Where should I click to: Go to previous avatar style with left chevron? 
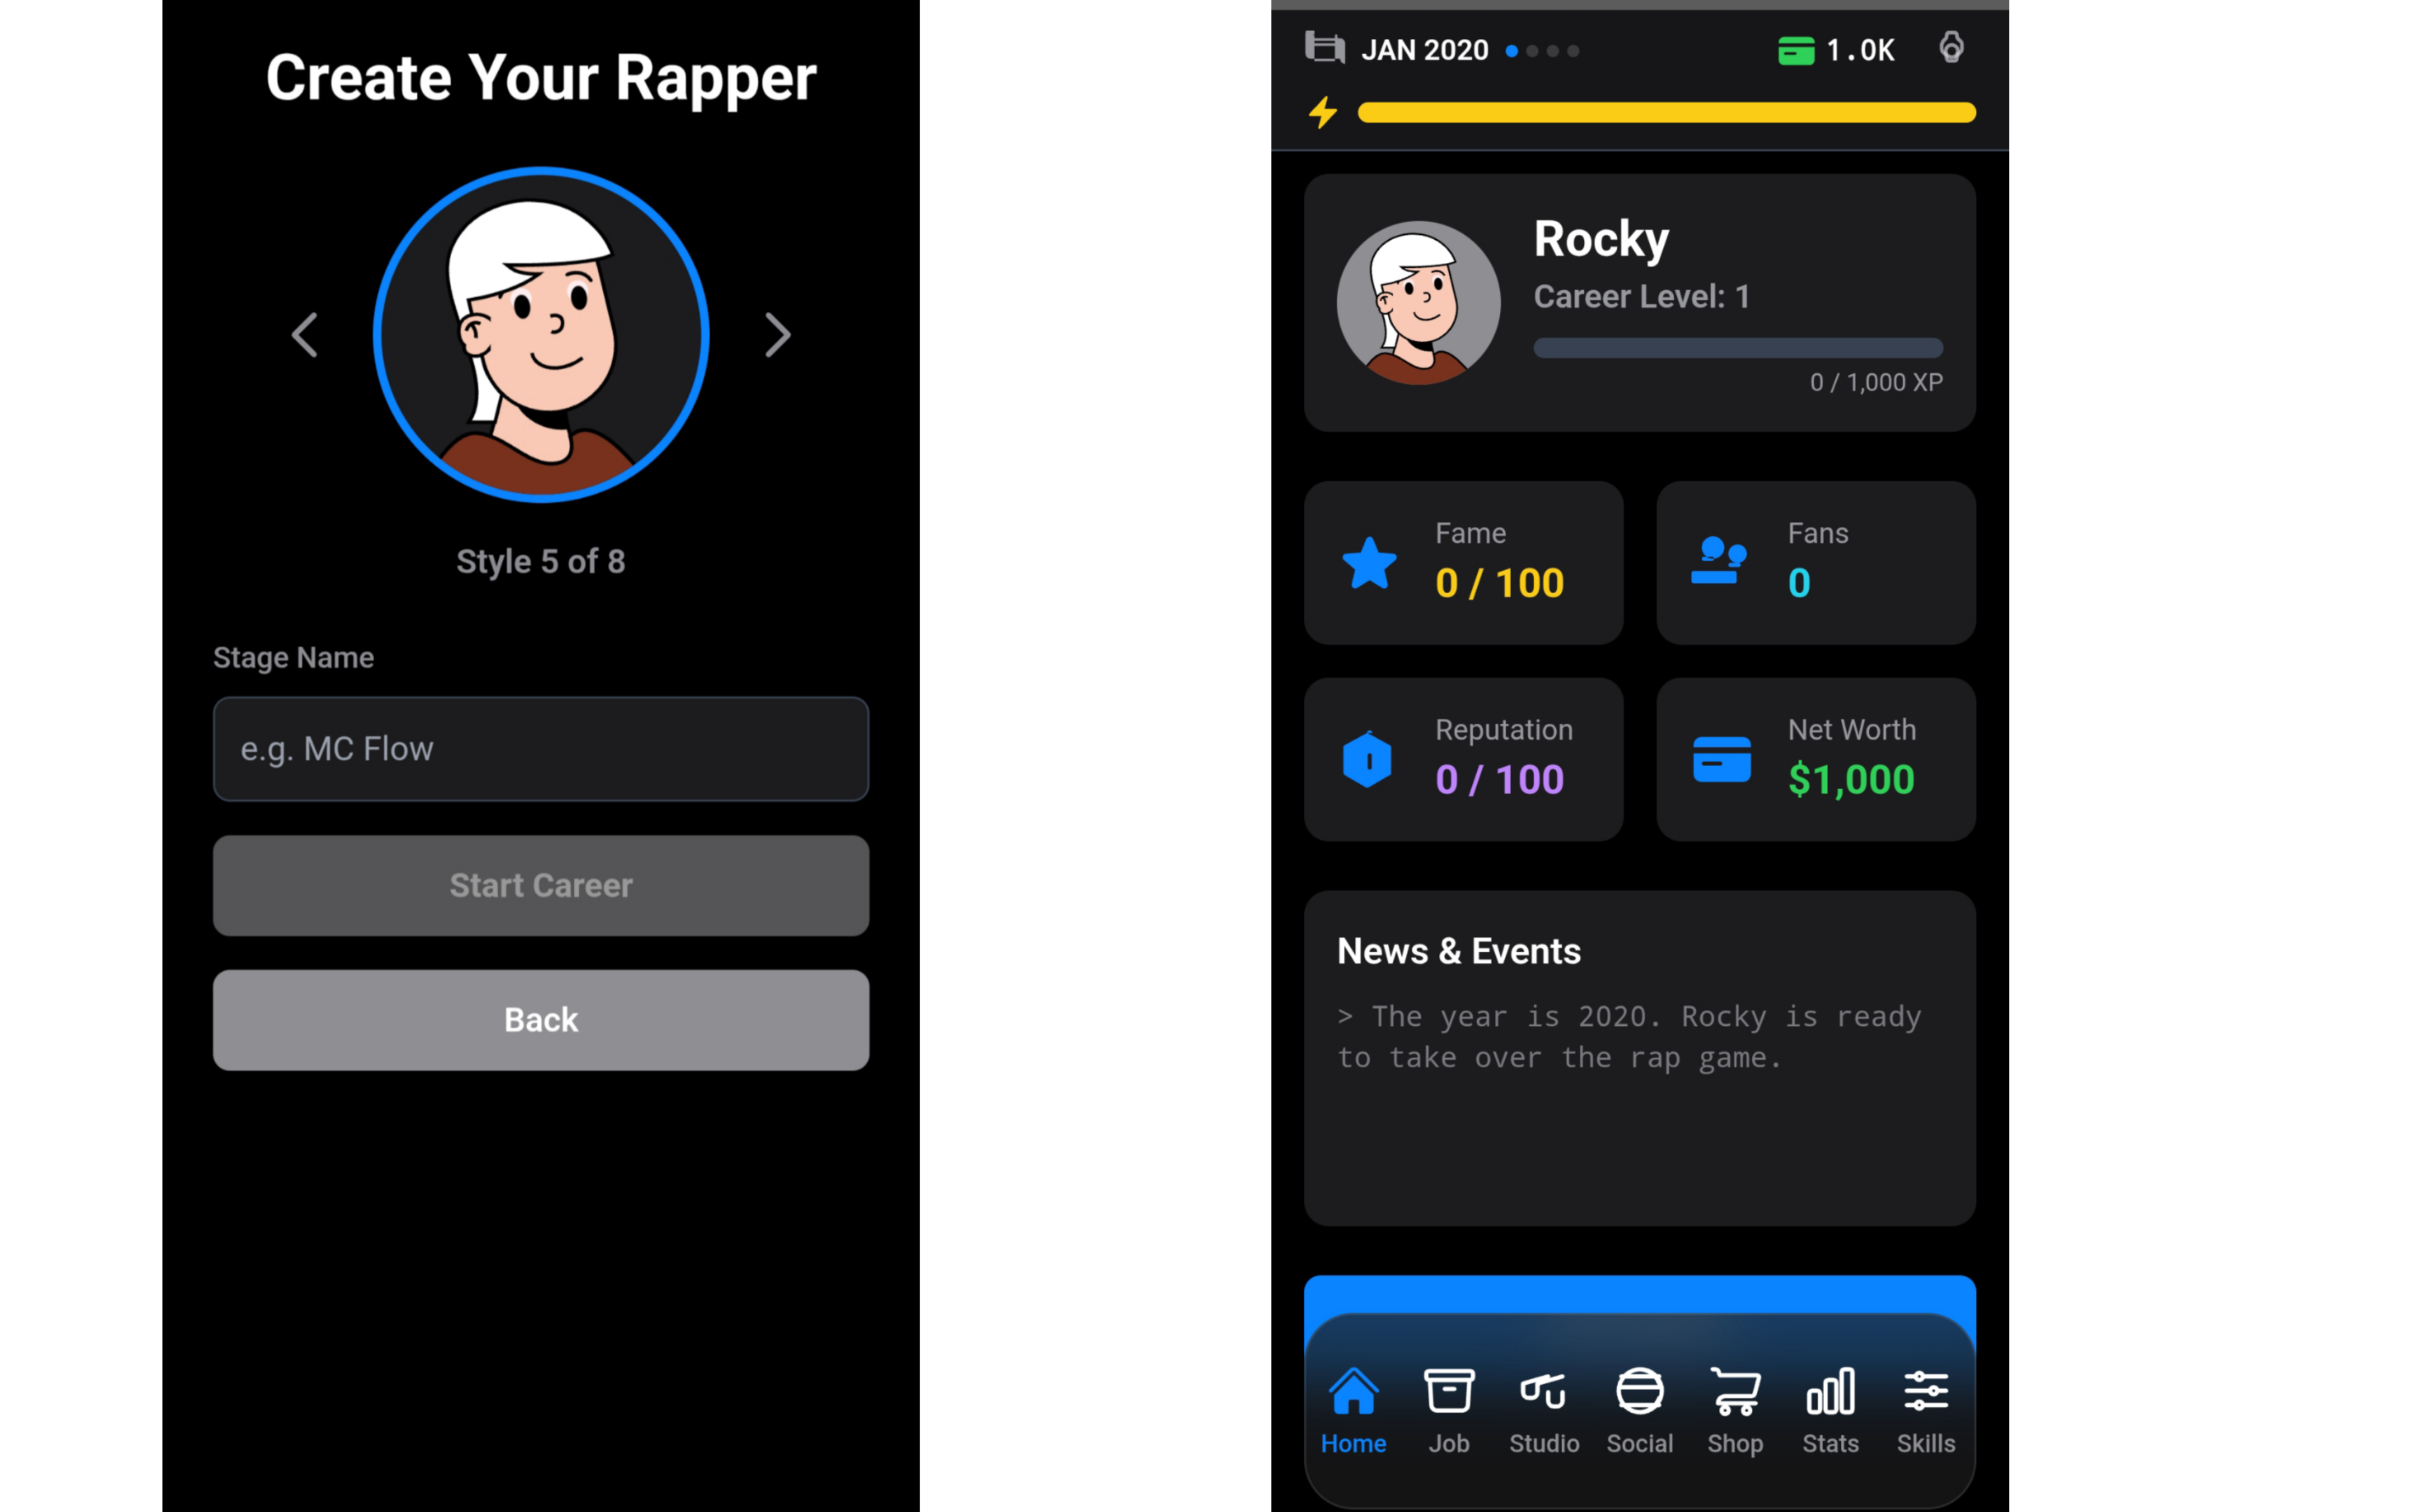coord(305,335)
